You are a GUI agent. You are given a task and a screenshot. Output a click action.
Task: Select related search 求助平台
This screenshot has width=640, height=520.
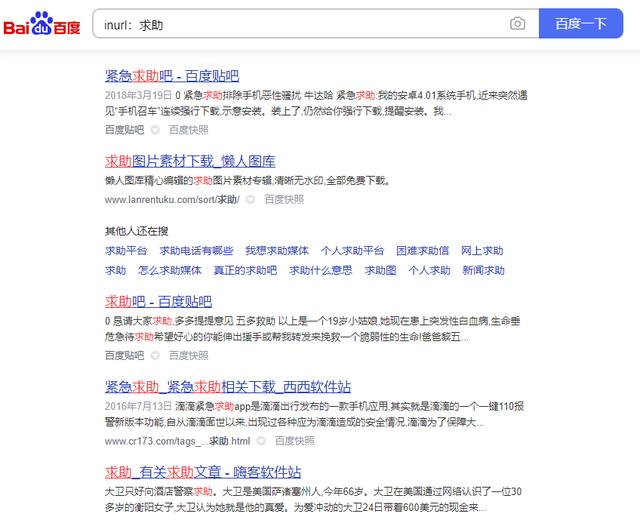pyautogui.click(x=126, y=251)
